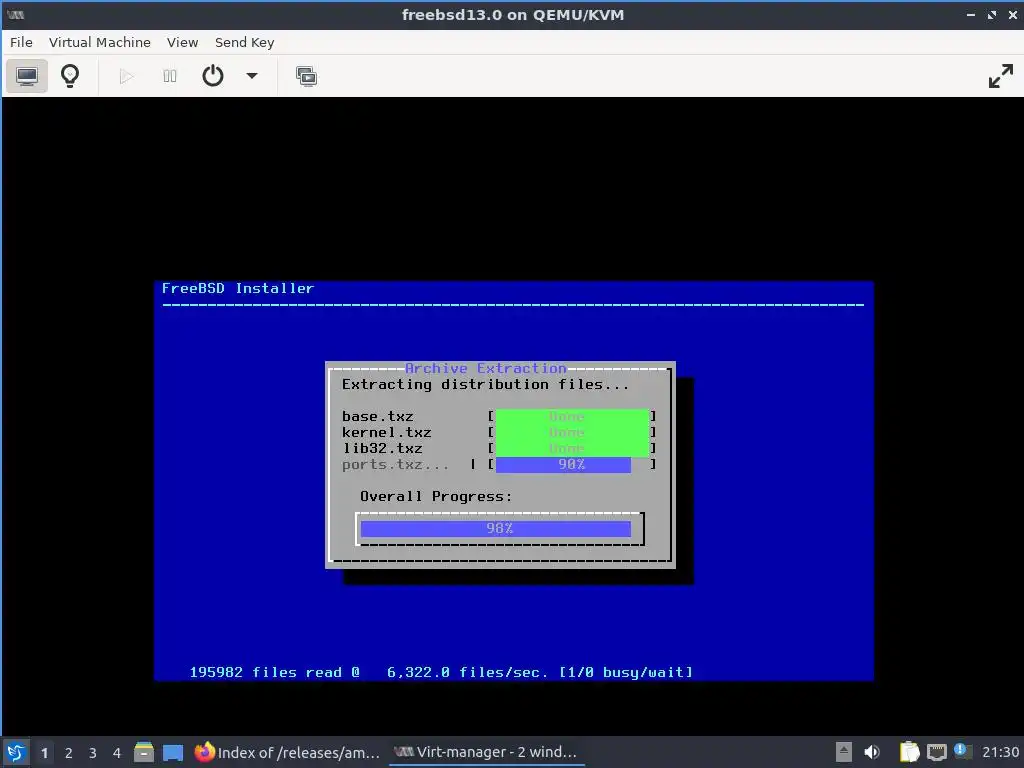Open the clipboard manager tray icon
Image resolution: width=1024 pixels, height=768 pixels.
909,752
